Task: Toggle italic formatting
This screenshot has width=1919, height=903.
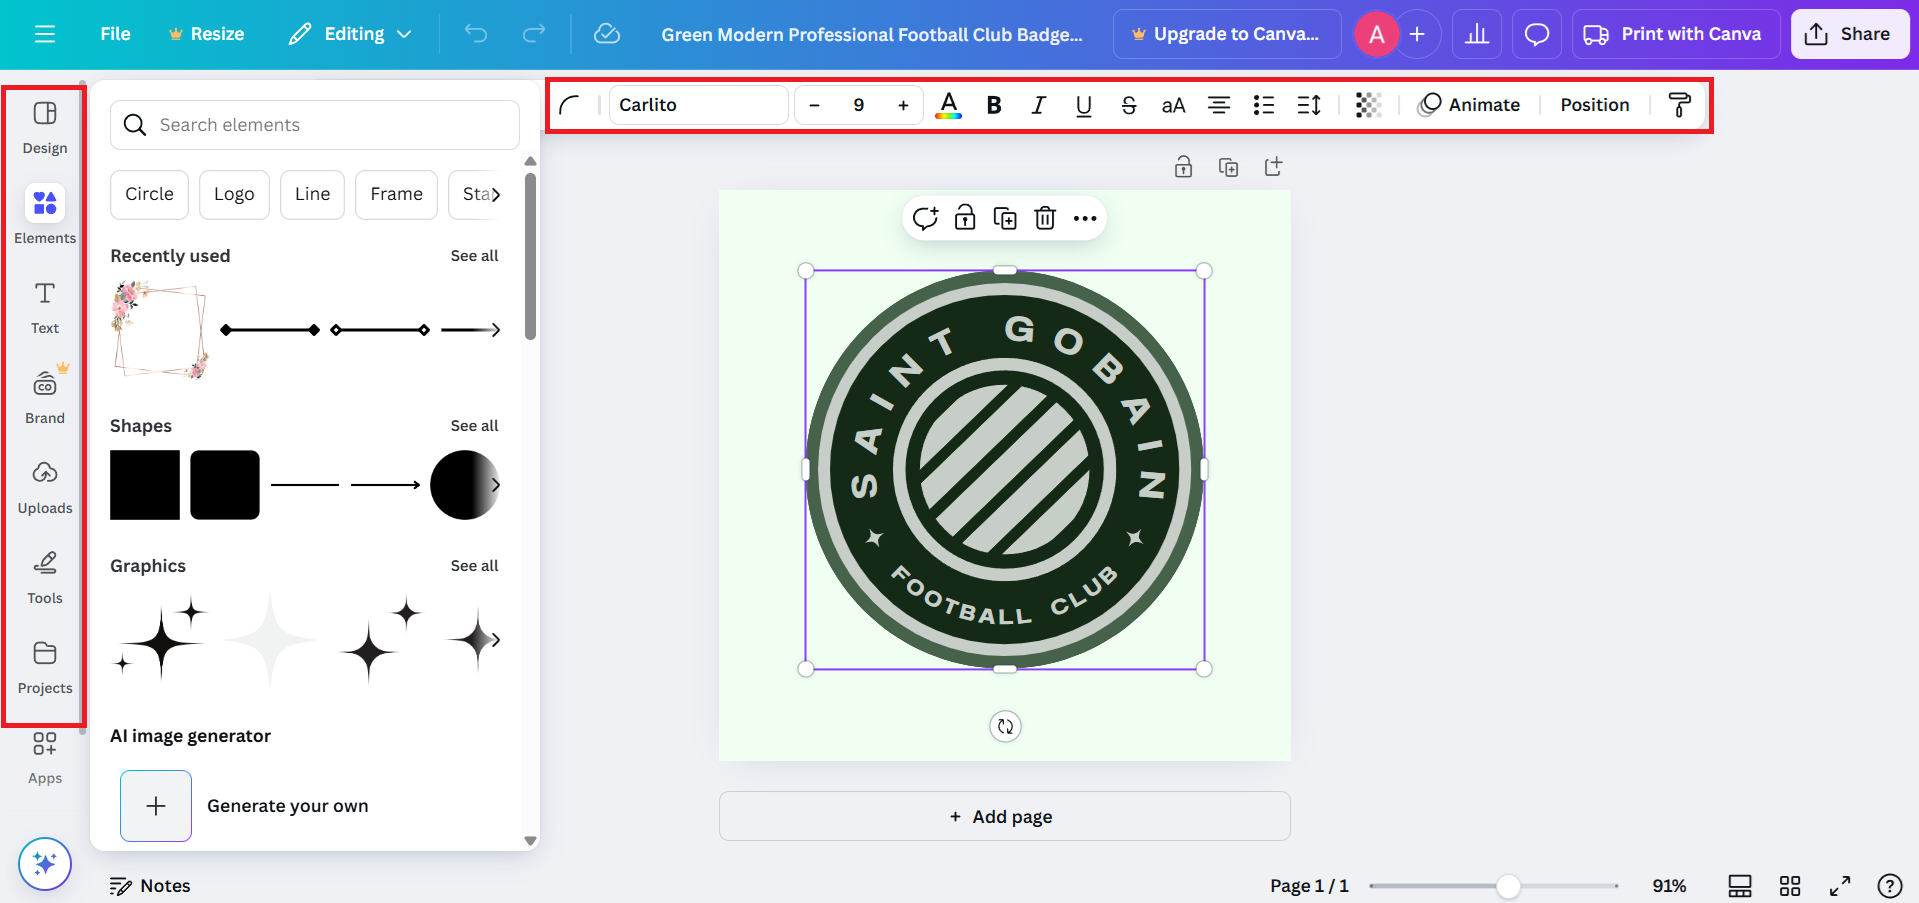Action: 1039,105
